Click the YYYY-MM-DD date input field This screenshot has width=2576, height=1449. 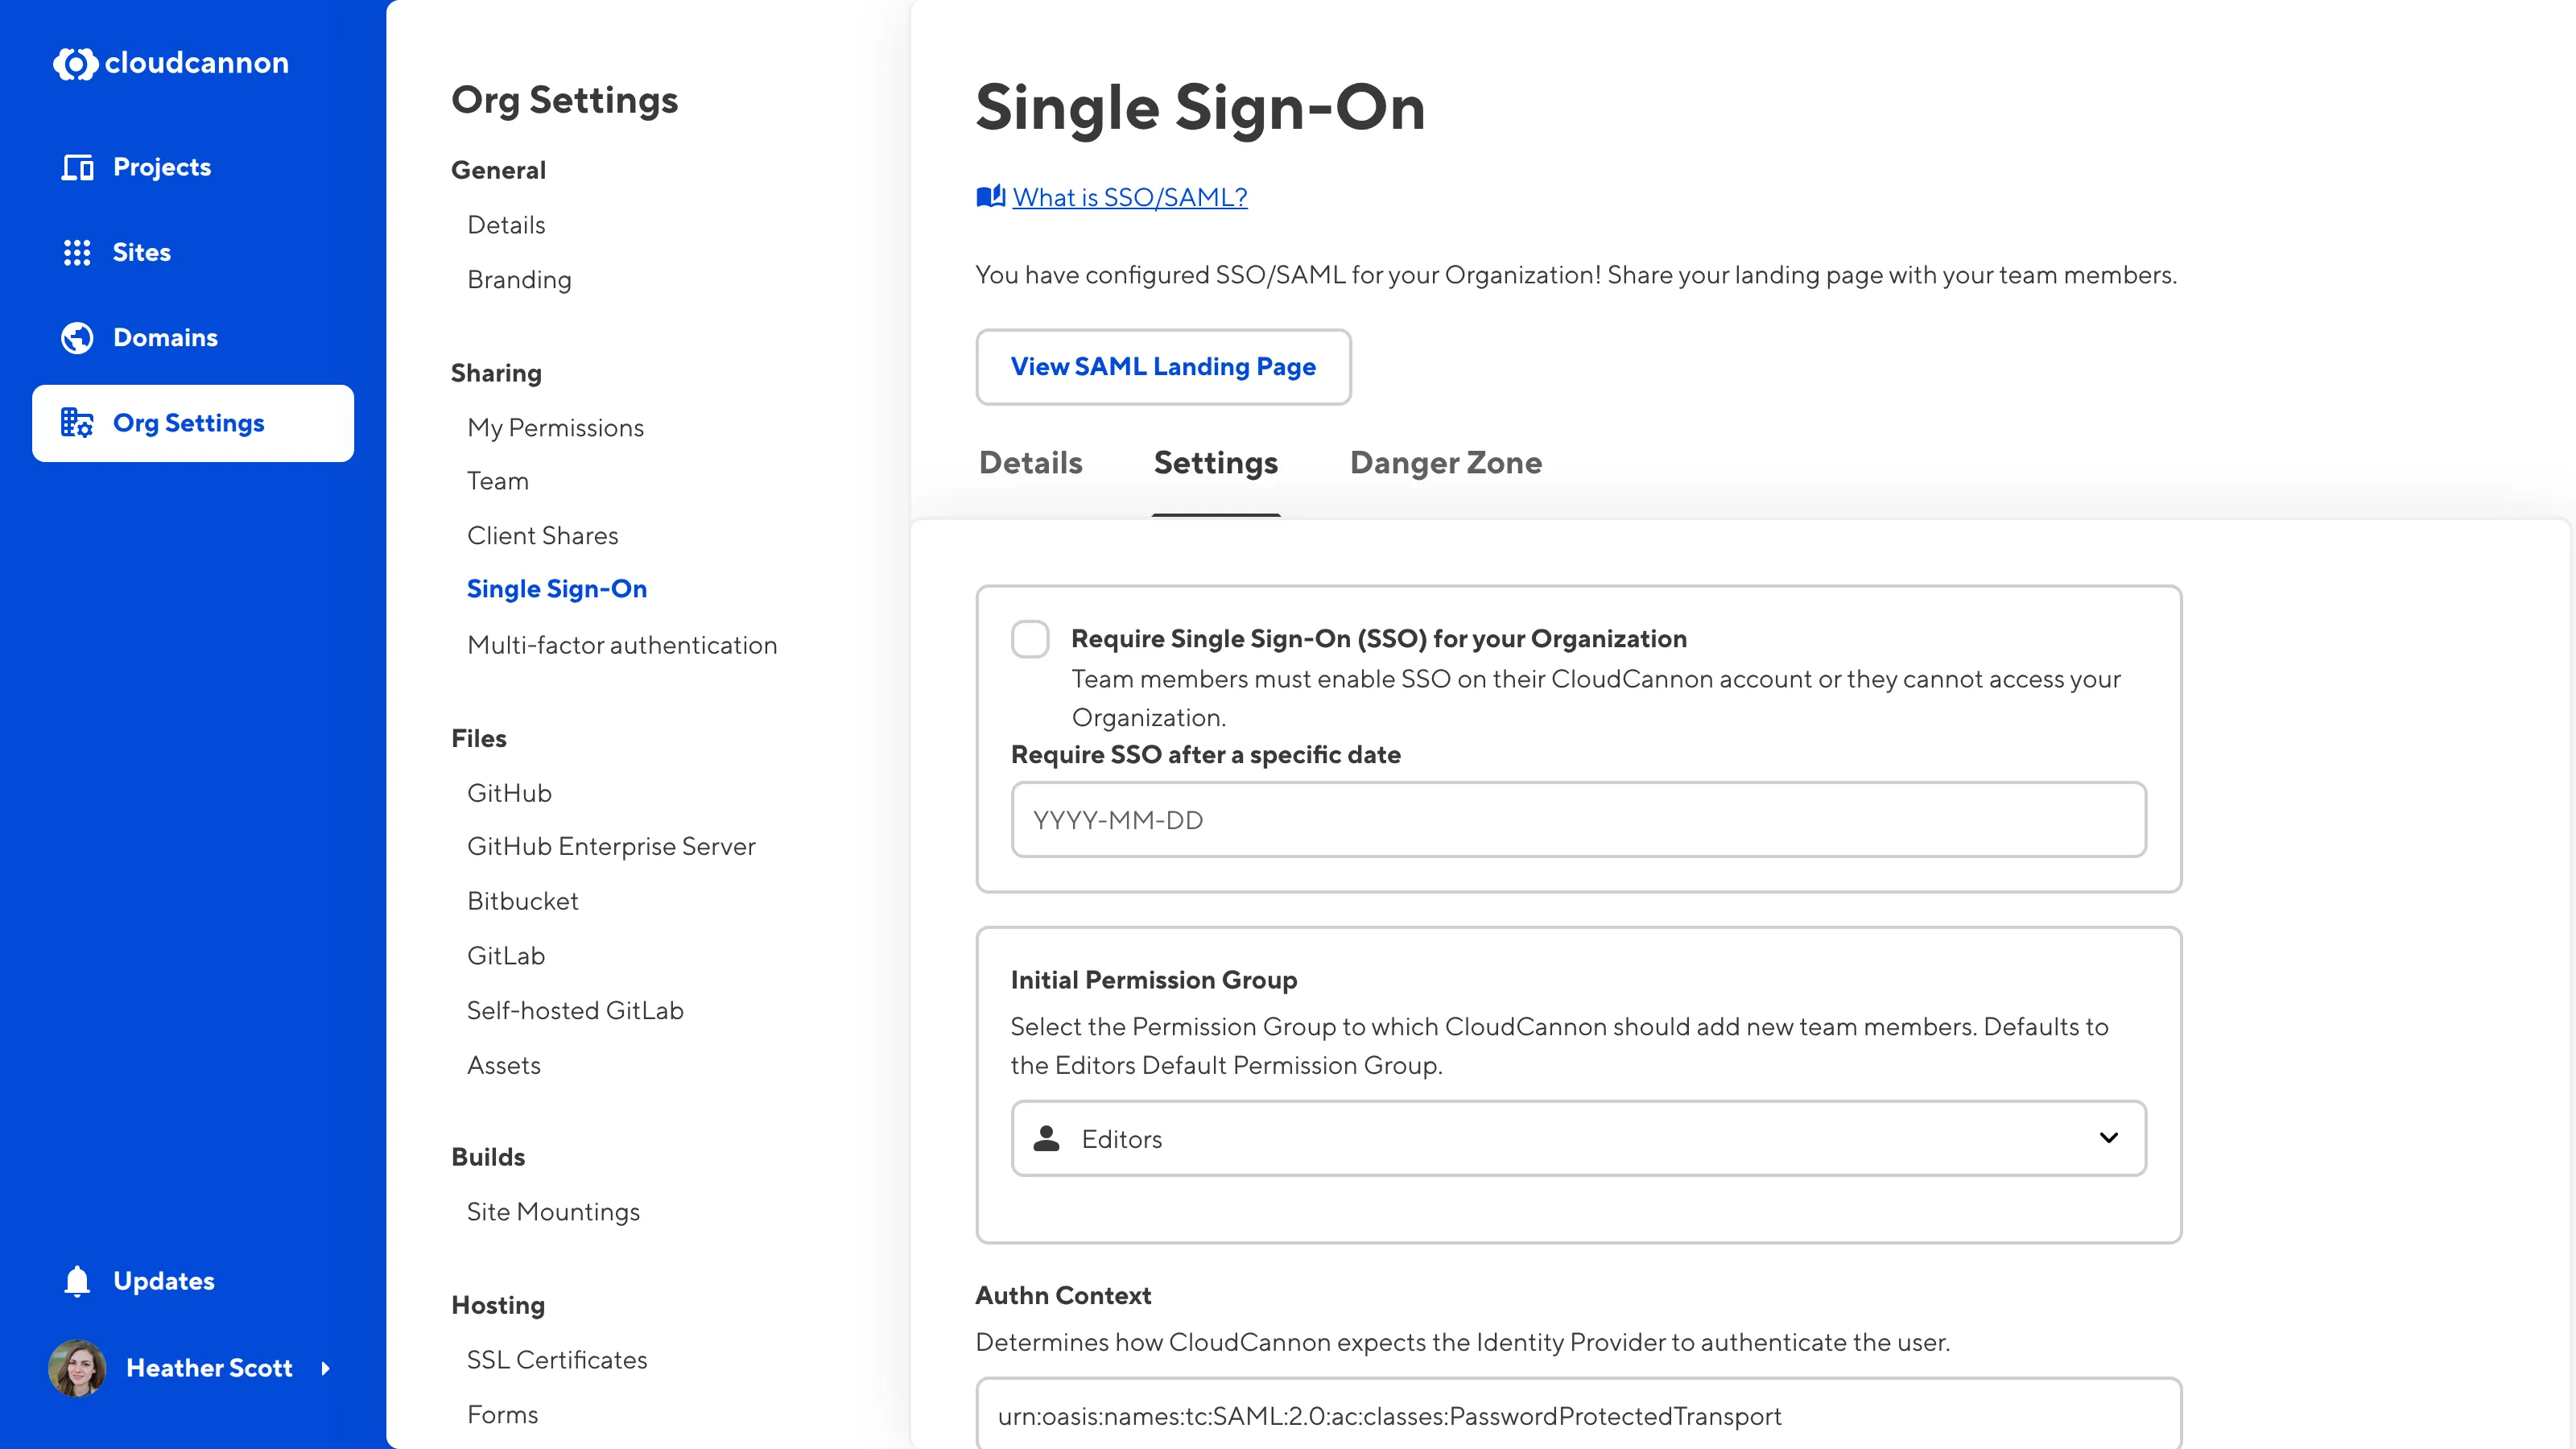point(1577,820)
